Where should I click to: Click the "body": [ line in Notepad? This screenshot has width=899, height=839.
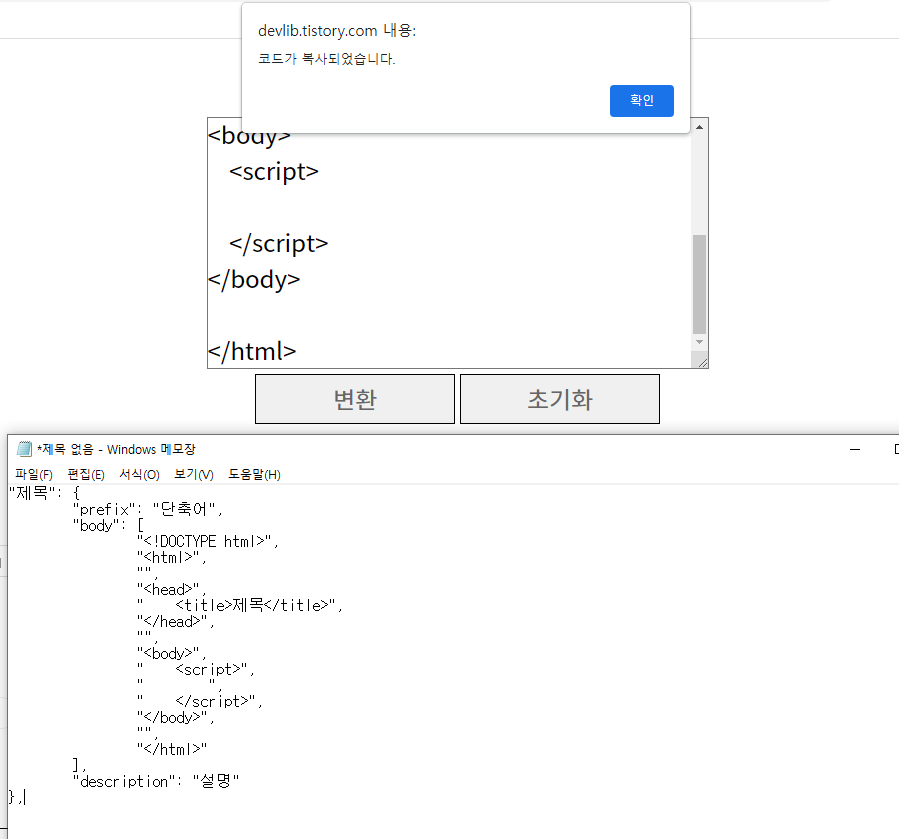(x=108, y=525)
